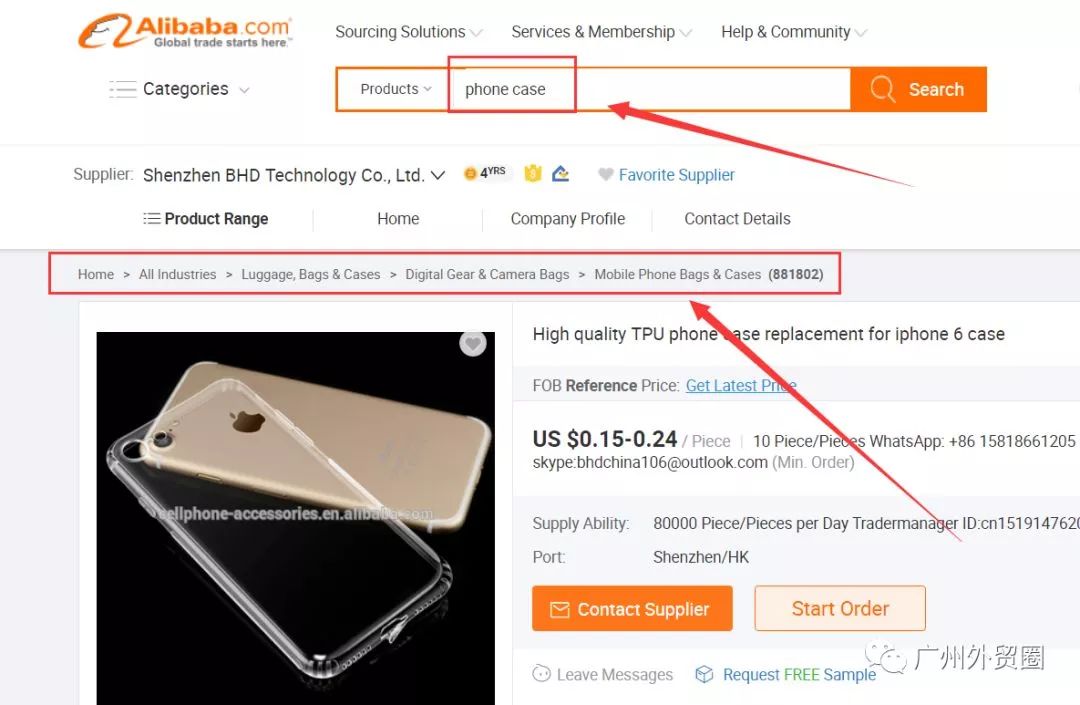Expand Sourcing Solutions menu
The height and width of the screenshot is (705, 1080).
[x=408, y=32]
